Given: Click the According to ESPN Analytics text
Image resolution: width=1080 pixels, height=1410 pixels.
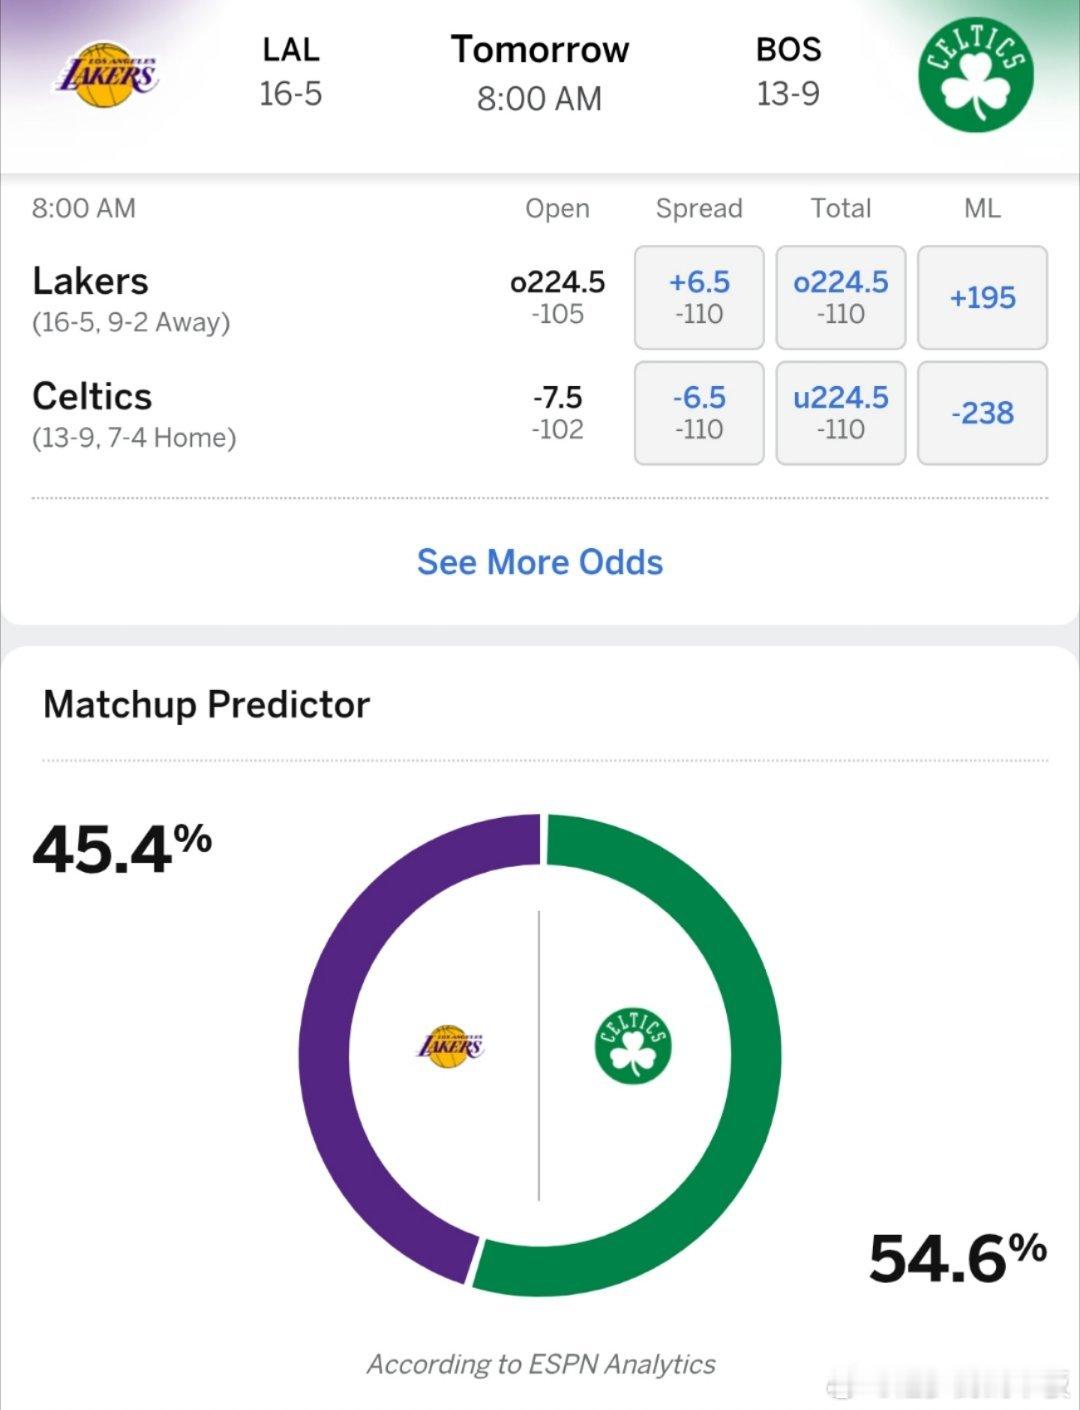Looking at the screenshot, I should [x=540, y=1362].
